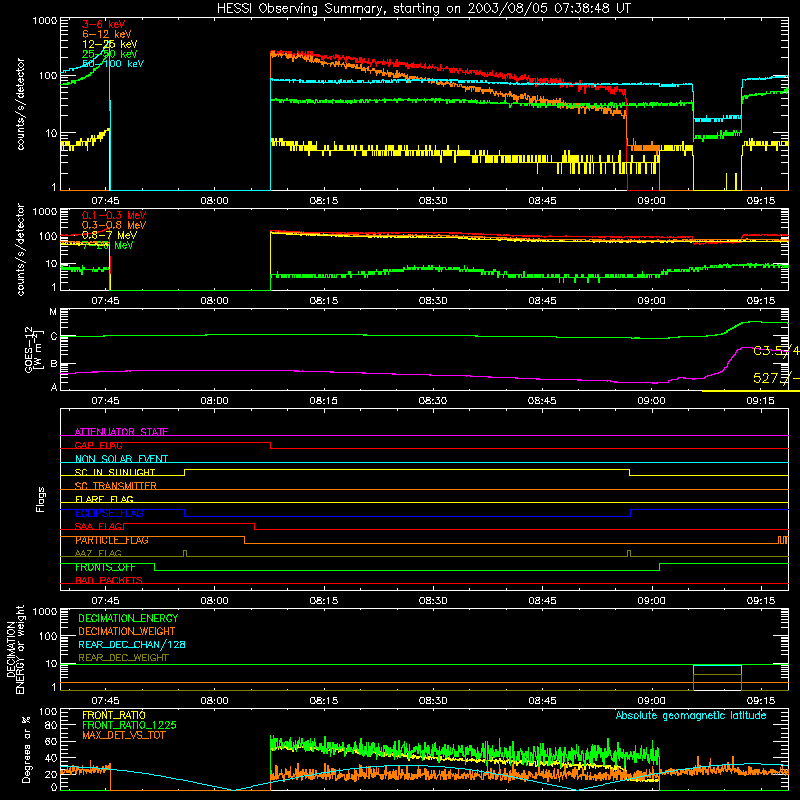This screenshot has height=800, width=800.
Task: Select the 25-50 keV legend label
Action: pyautogui.click(x=110, y=54)
